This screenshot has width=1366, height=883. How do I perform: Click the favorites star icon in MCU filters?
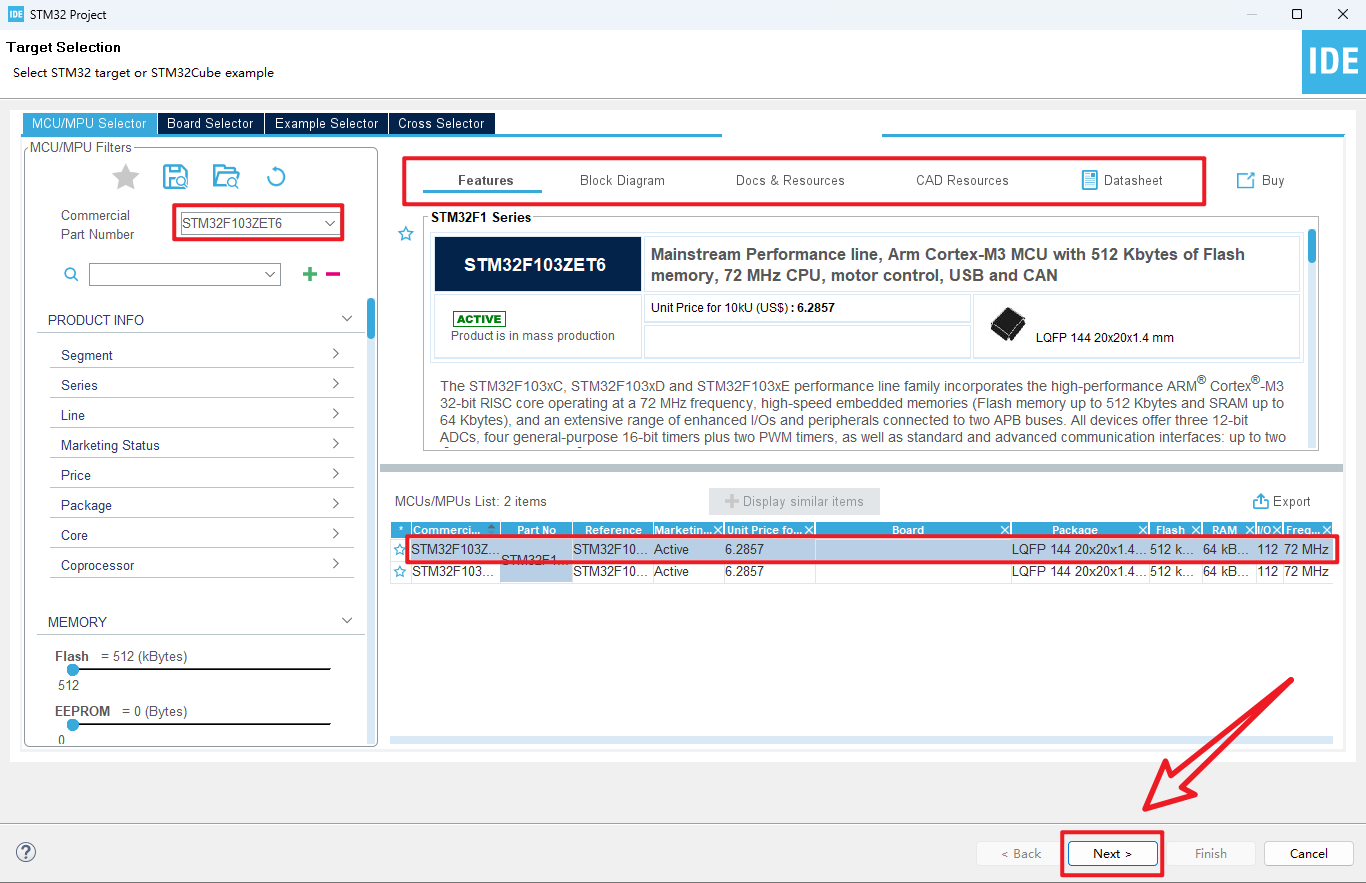coord(125,178)
